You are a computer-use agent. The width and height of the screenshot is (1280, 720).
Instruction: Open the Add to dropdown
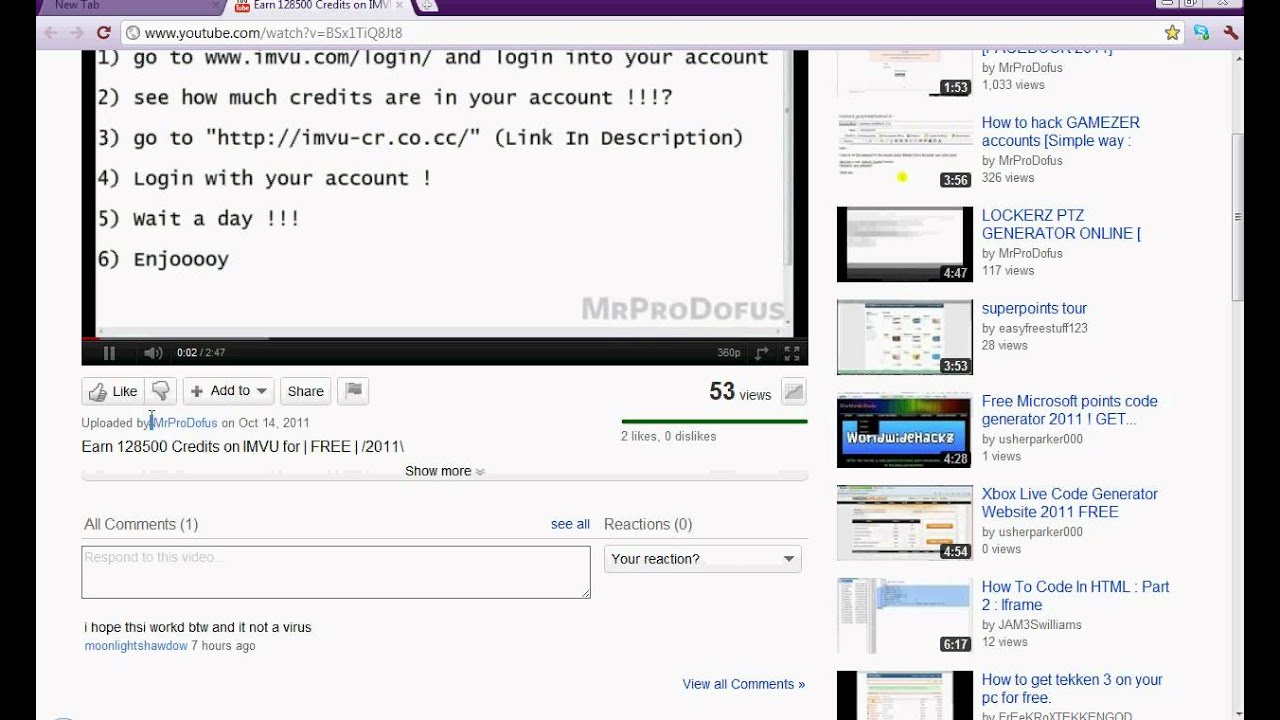229,391
